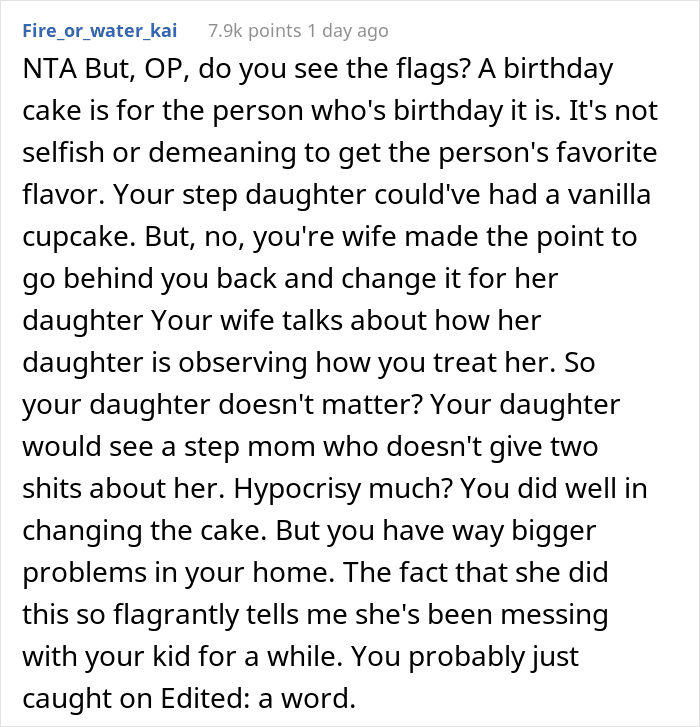
Task: Click the phrase 'changing the cake'
Action: click(x=145, y=531)
